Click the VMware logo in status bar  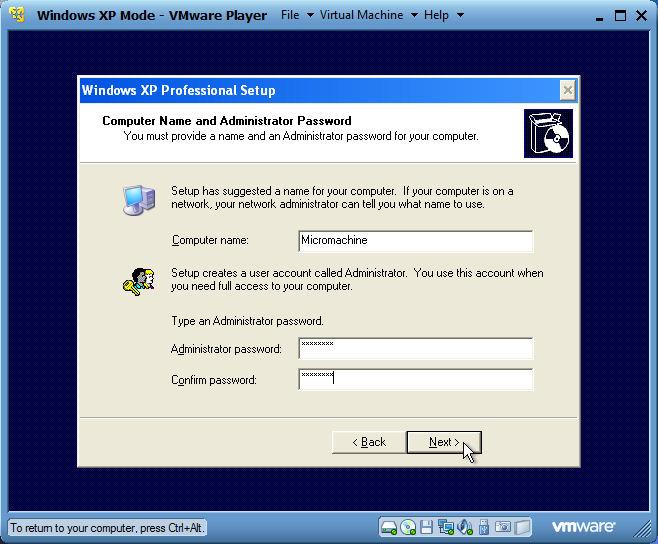point(584,527)
